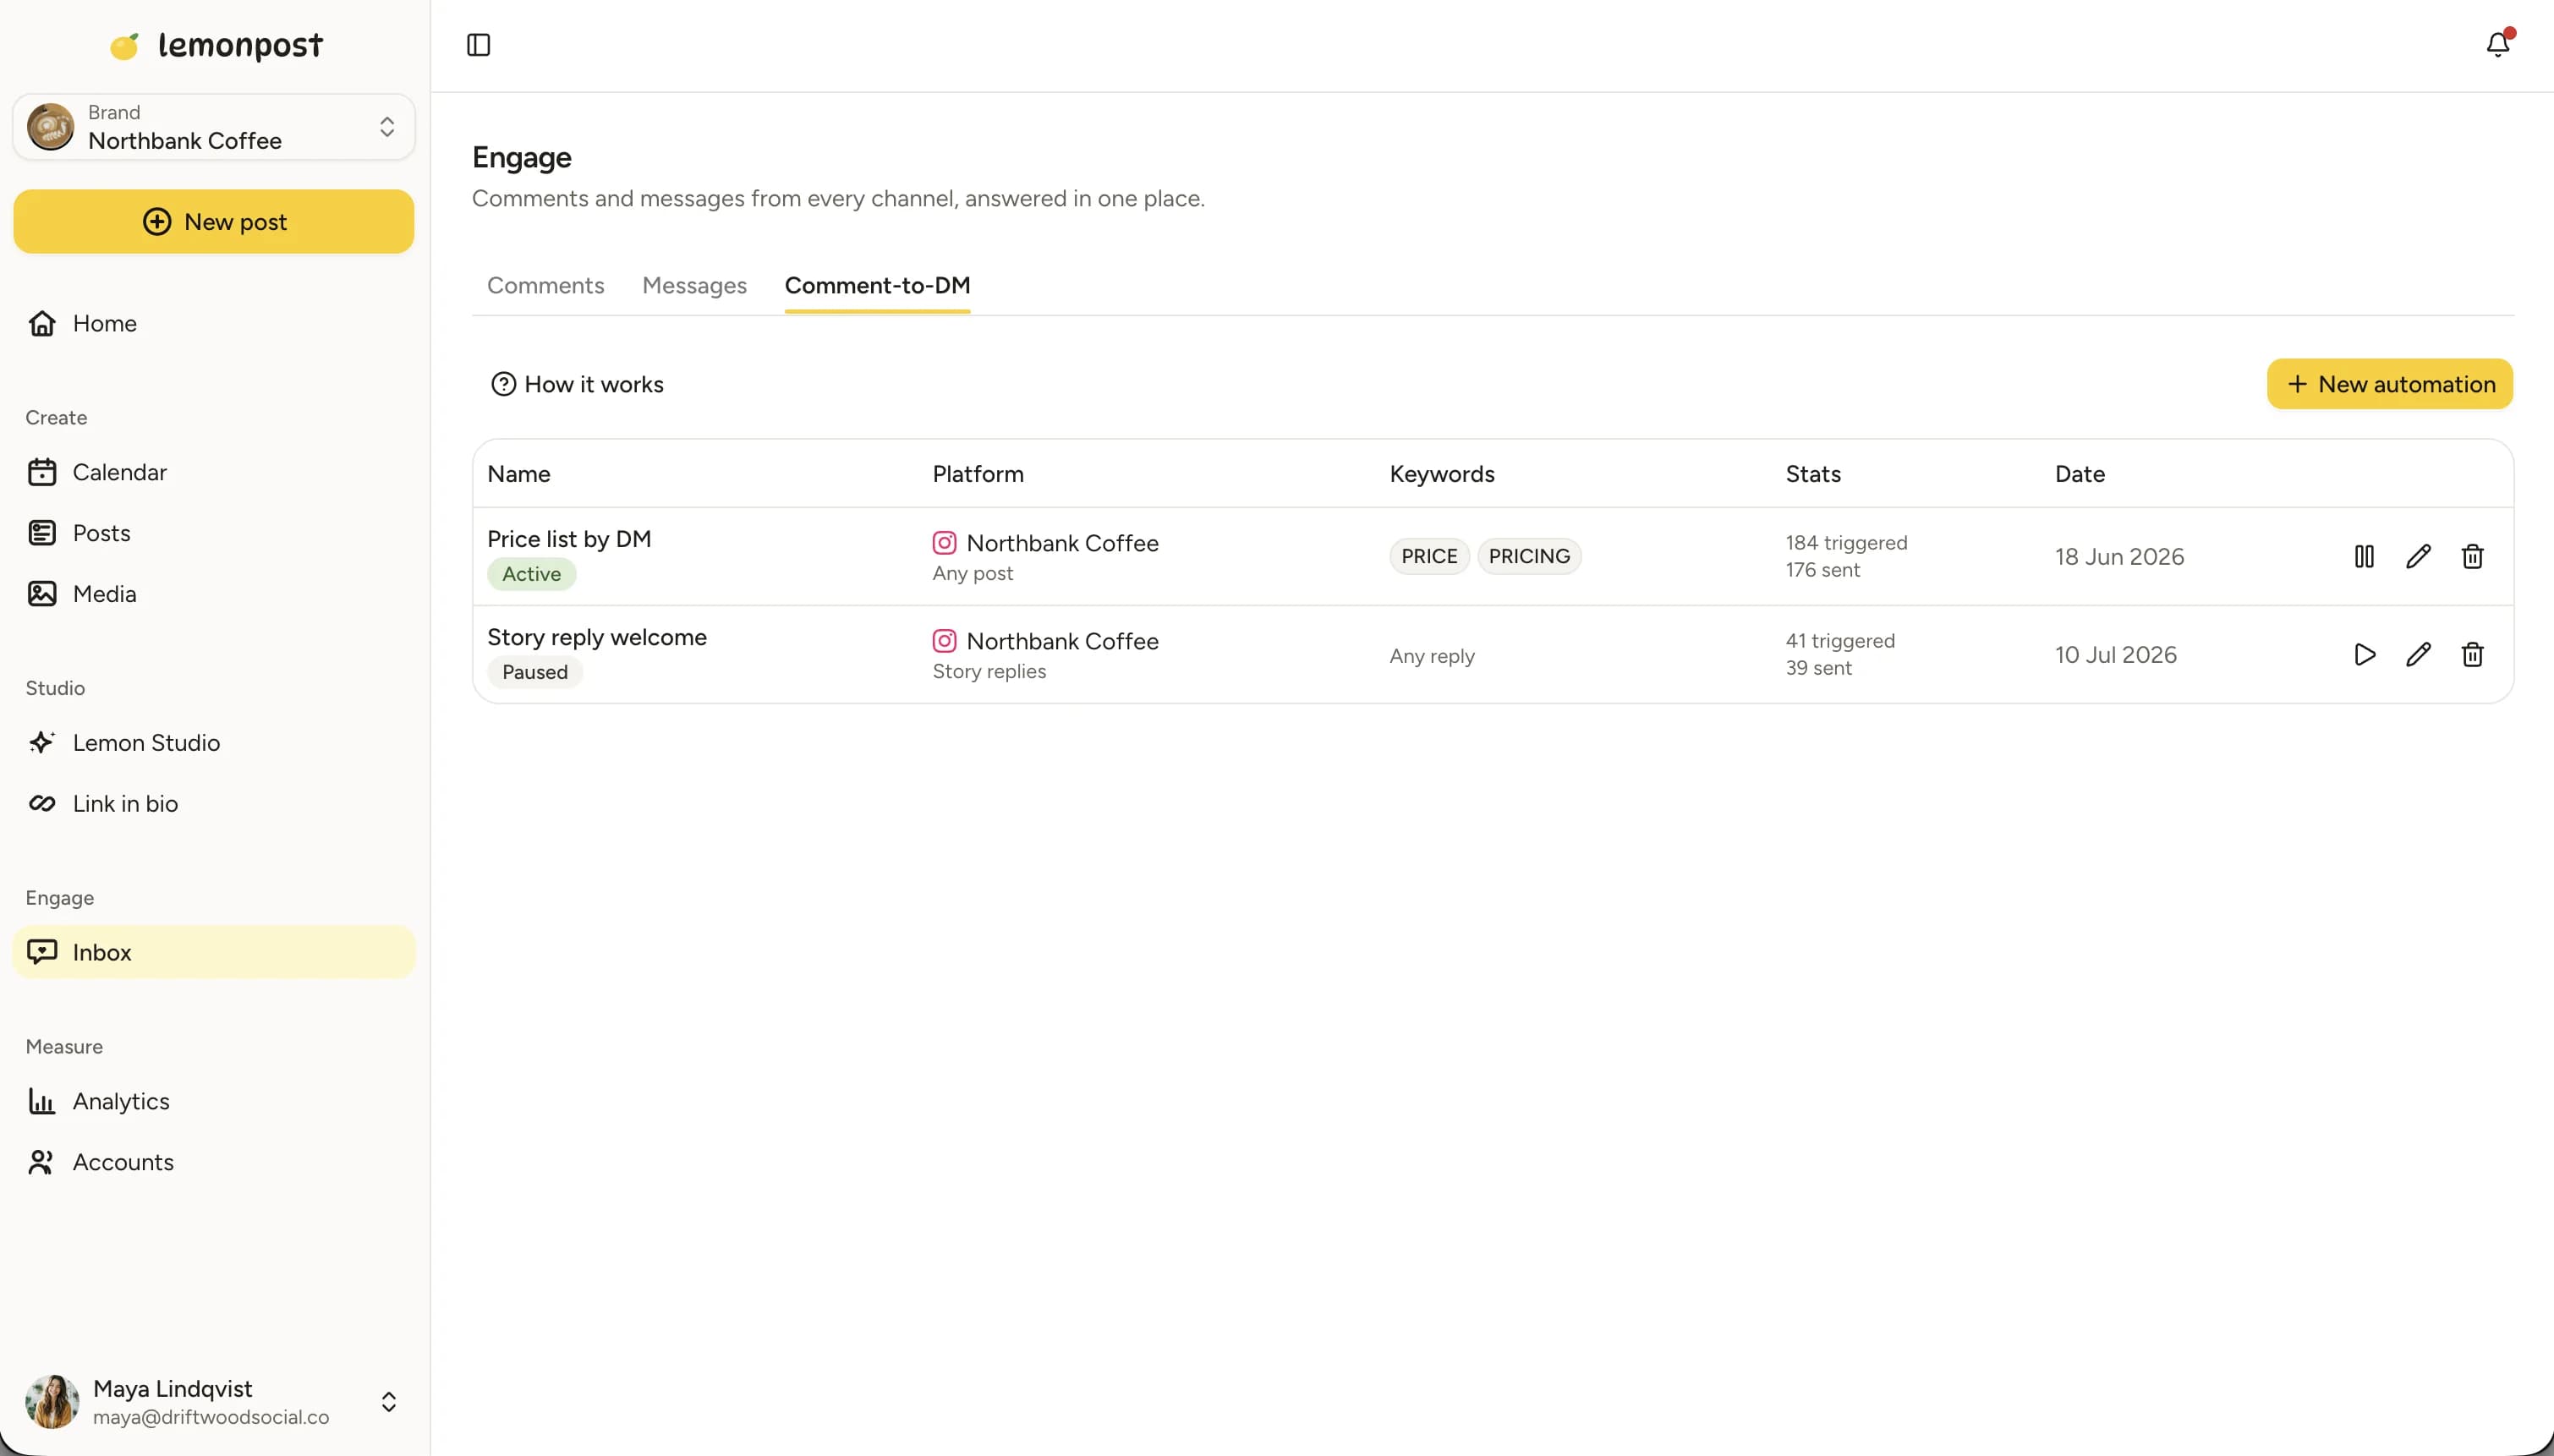Click the Price list by DM name

(569, 539)
